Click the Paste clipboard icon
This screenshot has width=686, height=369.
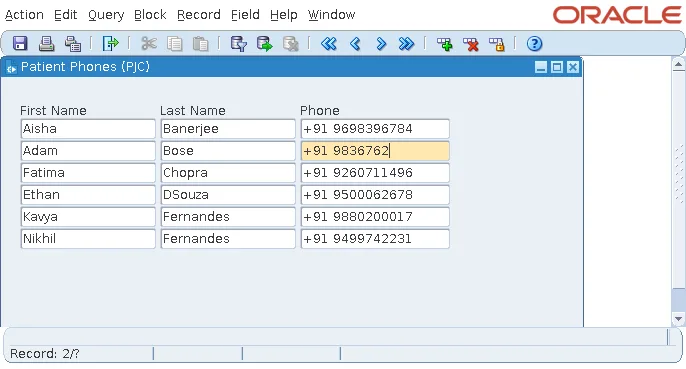200,44
